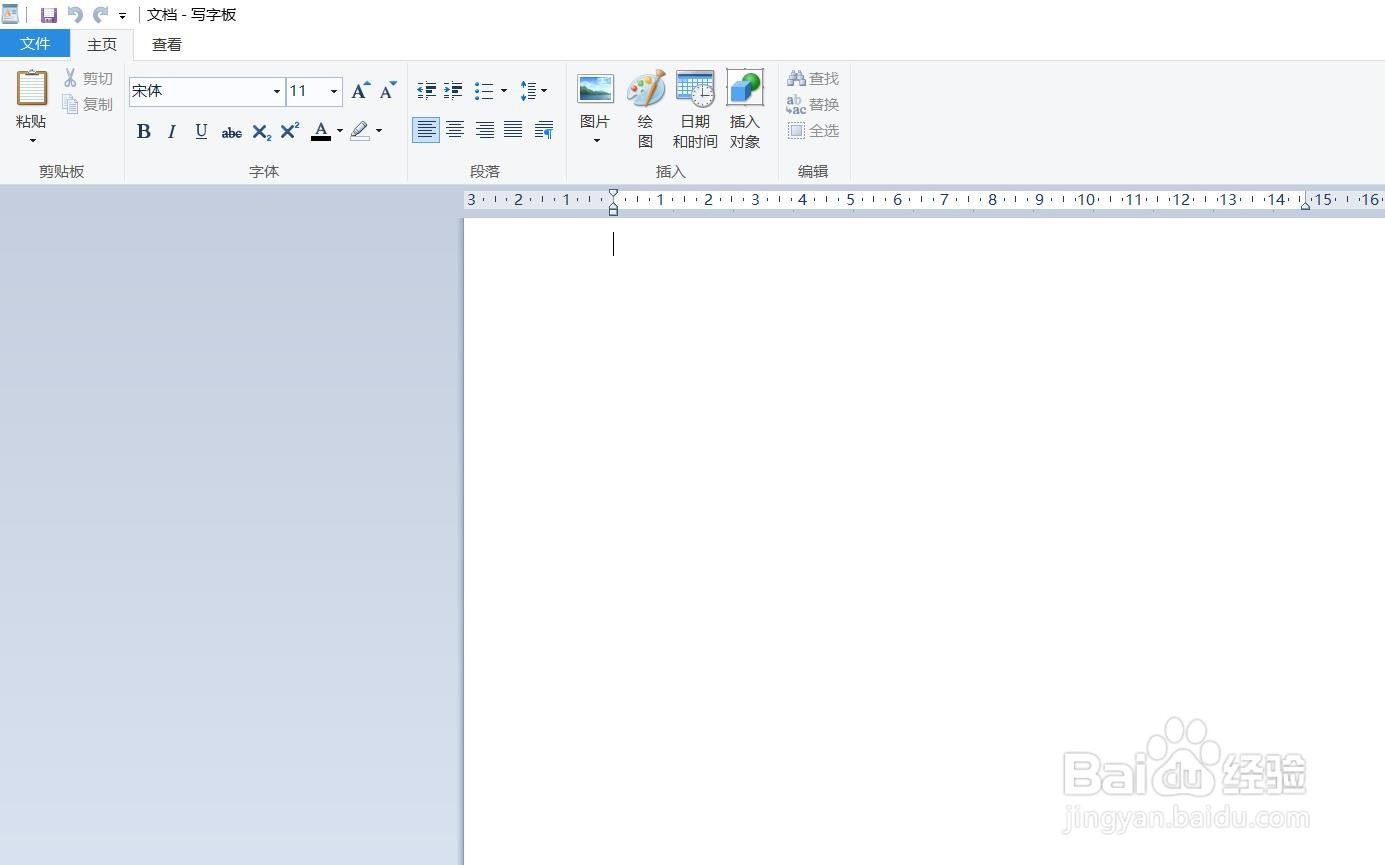Click the 图片 insert picture icon

595,89
